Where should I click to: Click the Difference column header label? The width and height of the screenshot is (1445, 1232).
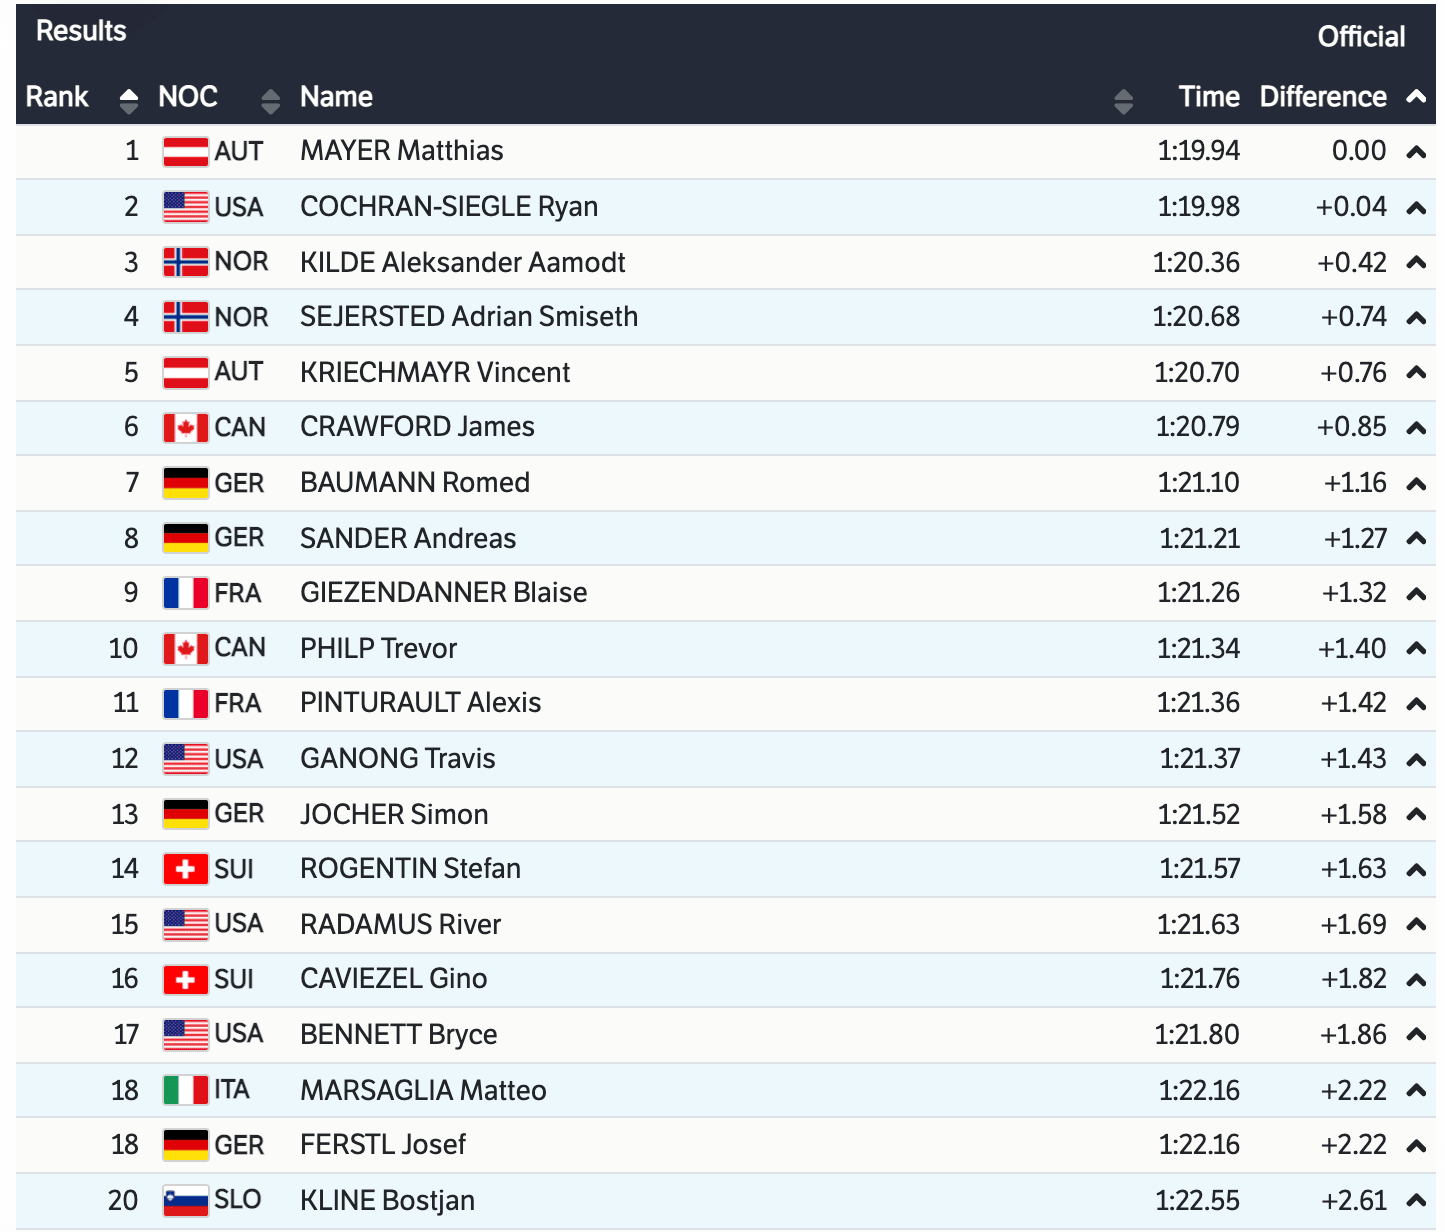pyautogui.click(x=1322, y=97)
